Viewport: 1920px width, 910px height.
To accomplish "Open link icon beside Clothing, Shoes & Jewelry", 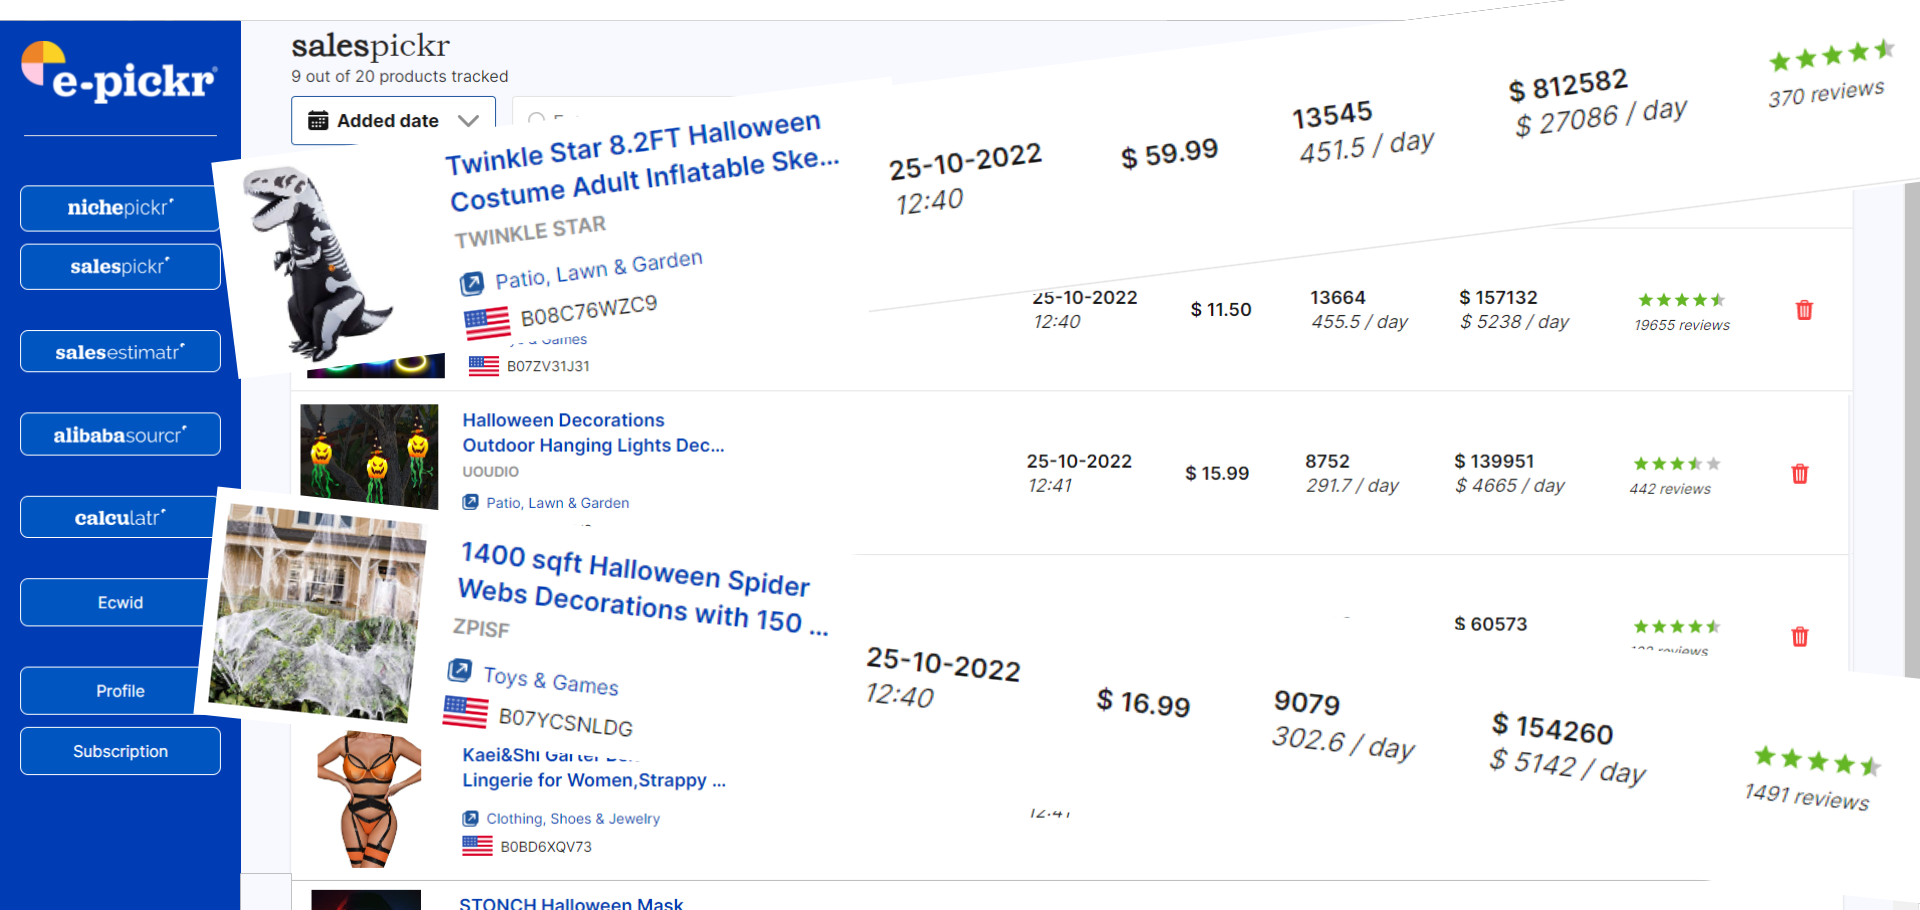I will point(470,818).
